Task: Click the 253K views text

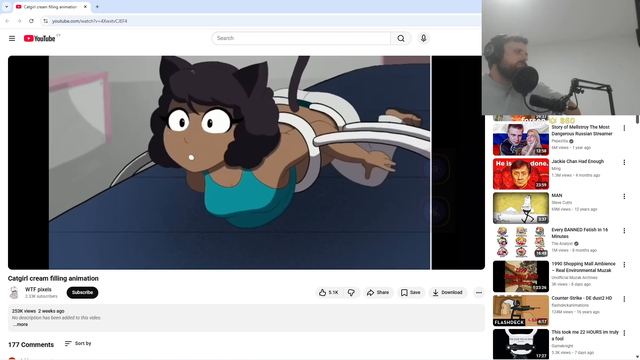Action: [24, 311]
